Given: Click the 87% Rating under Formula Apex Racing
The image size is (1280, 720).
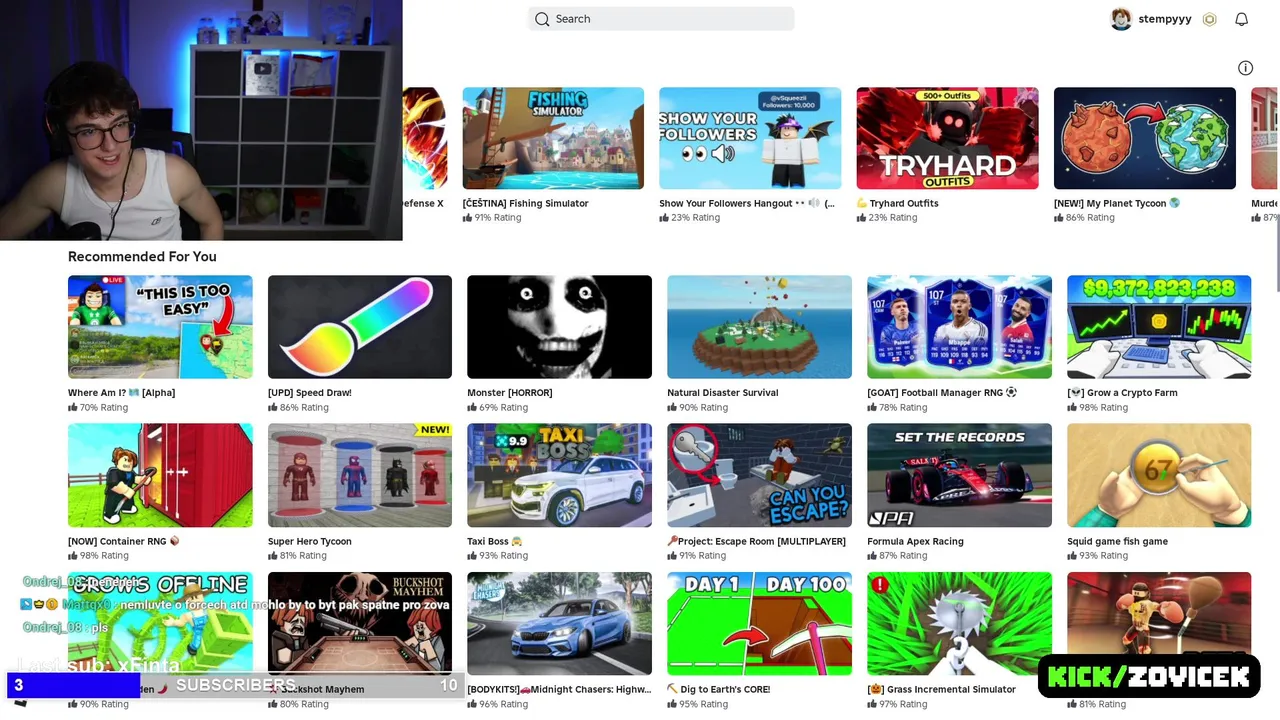Looking at the screenshot, I should coord(897,555).
